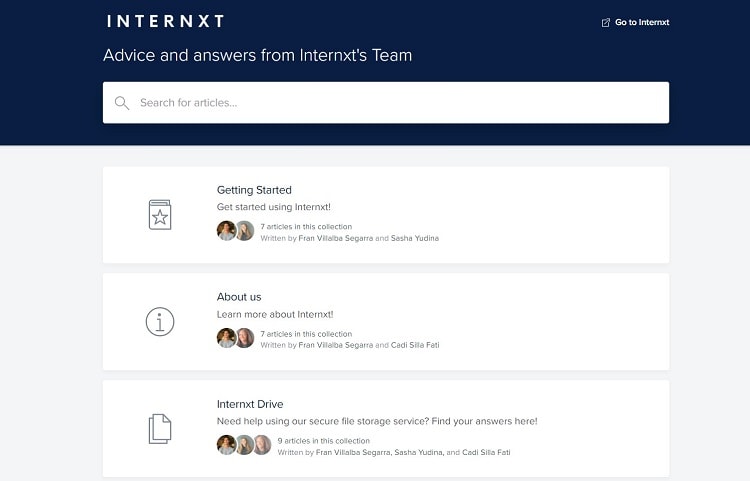Click third author avatar in Internxt Drive
Screen dimensions: 750x481
pyautogui.click(x=262, y=445)
